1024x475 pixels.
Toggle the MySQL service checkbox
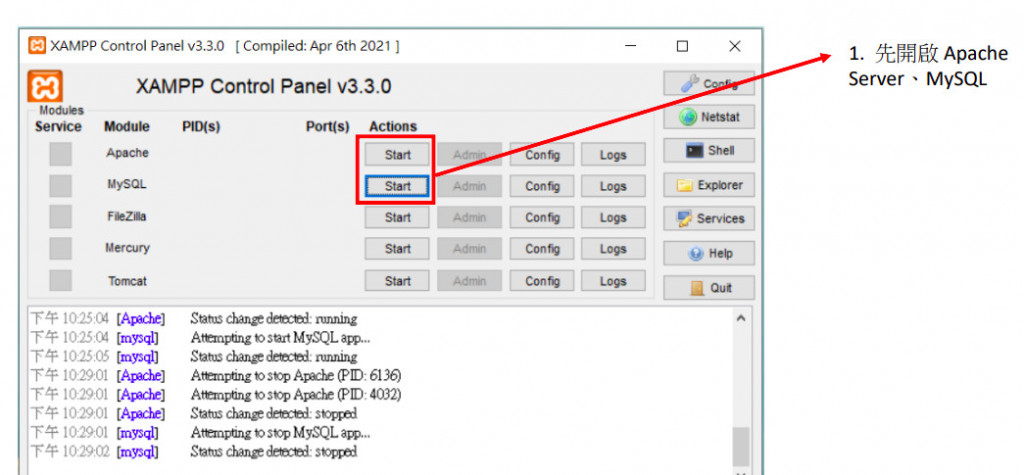[x=61, y=186]
